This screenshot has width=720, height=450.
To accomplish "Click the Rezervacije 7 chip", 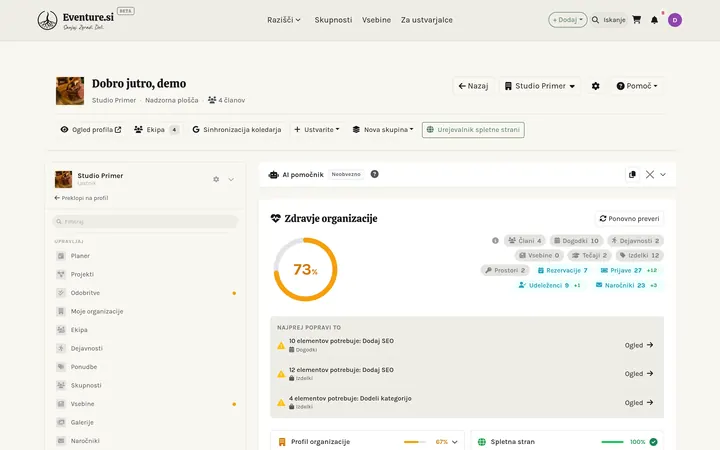I will click(x=562, y=270).
